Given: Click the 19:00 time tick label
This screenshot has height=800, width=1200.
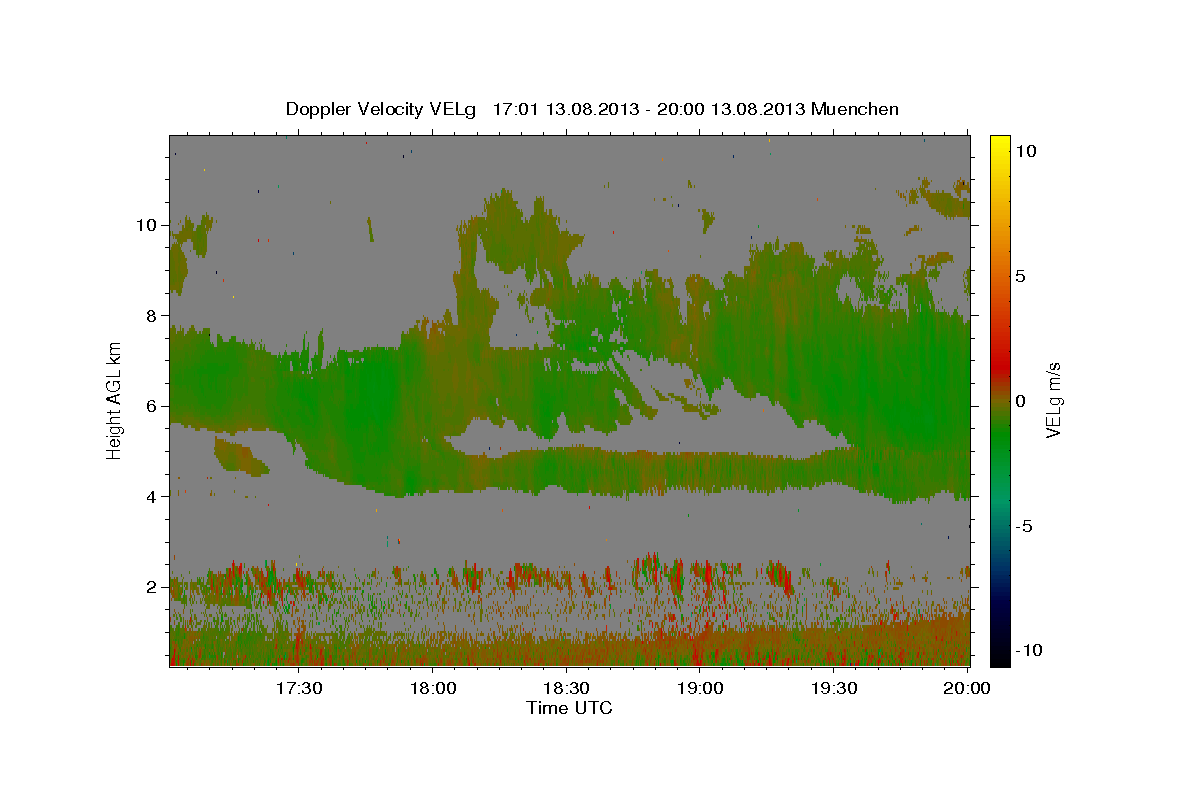Looking at the screenshot, I should tap(701, 688).
